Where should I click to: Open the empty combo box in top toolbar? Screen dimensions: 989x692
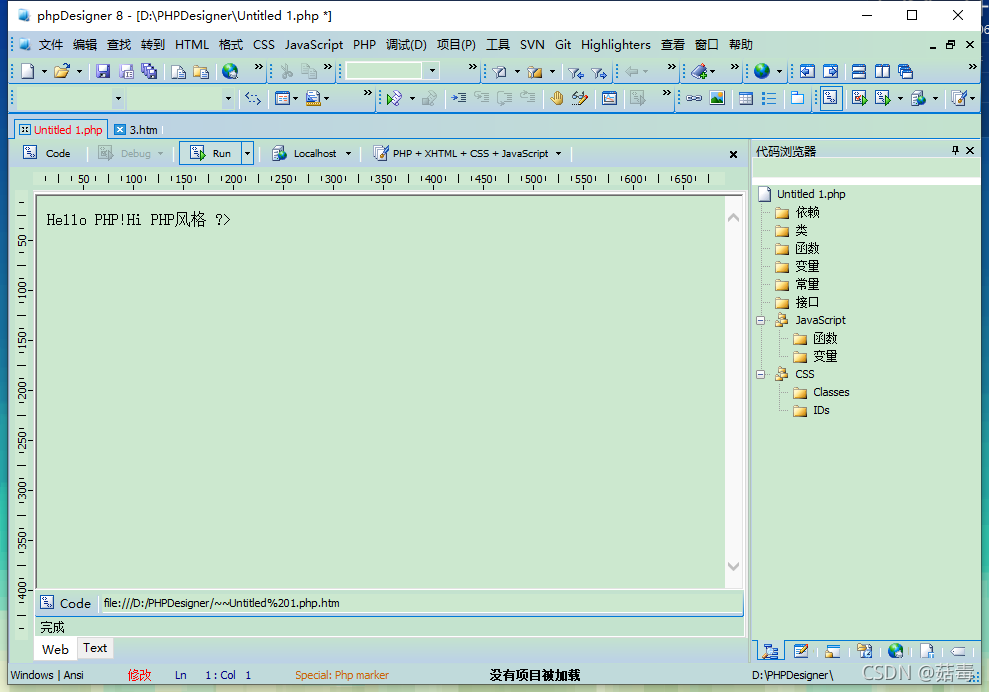[x=392, y=71]
